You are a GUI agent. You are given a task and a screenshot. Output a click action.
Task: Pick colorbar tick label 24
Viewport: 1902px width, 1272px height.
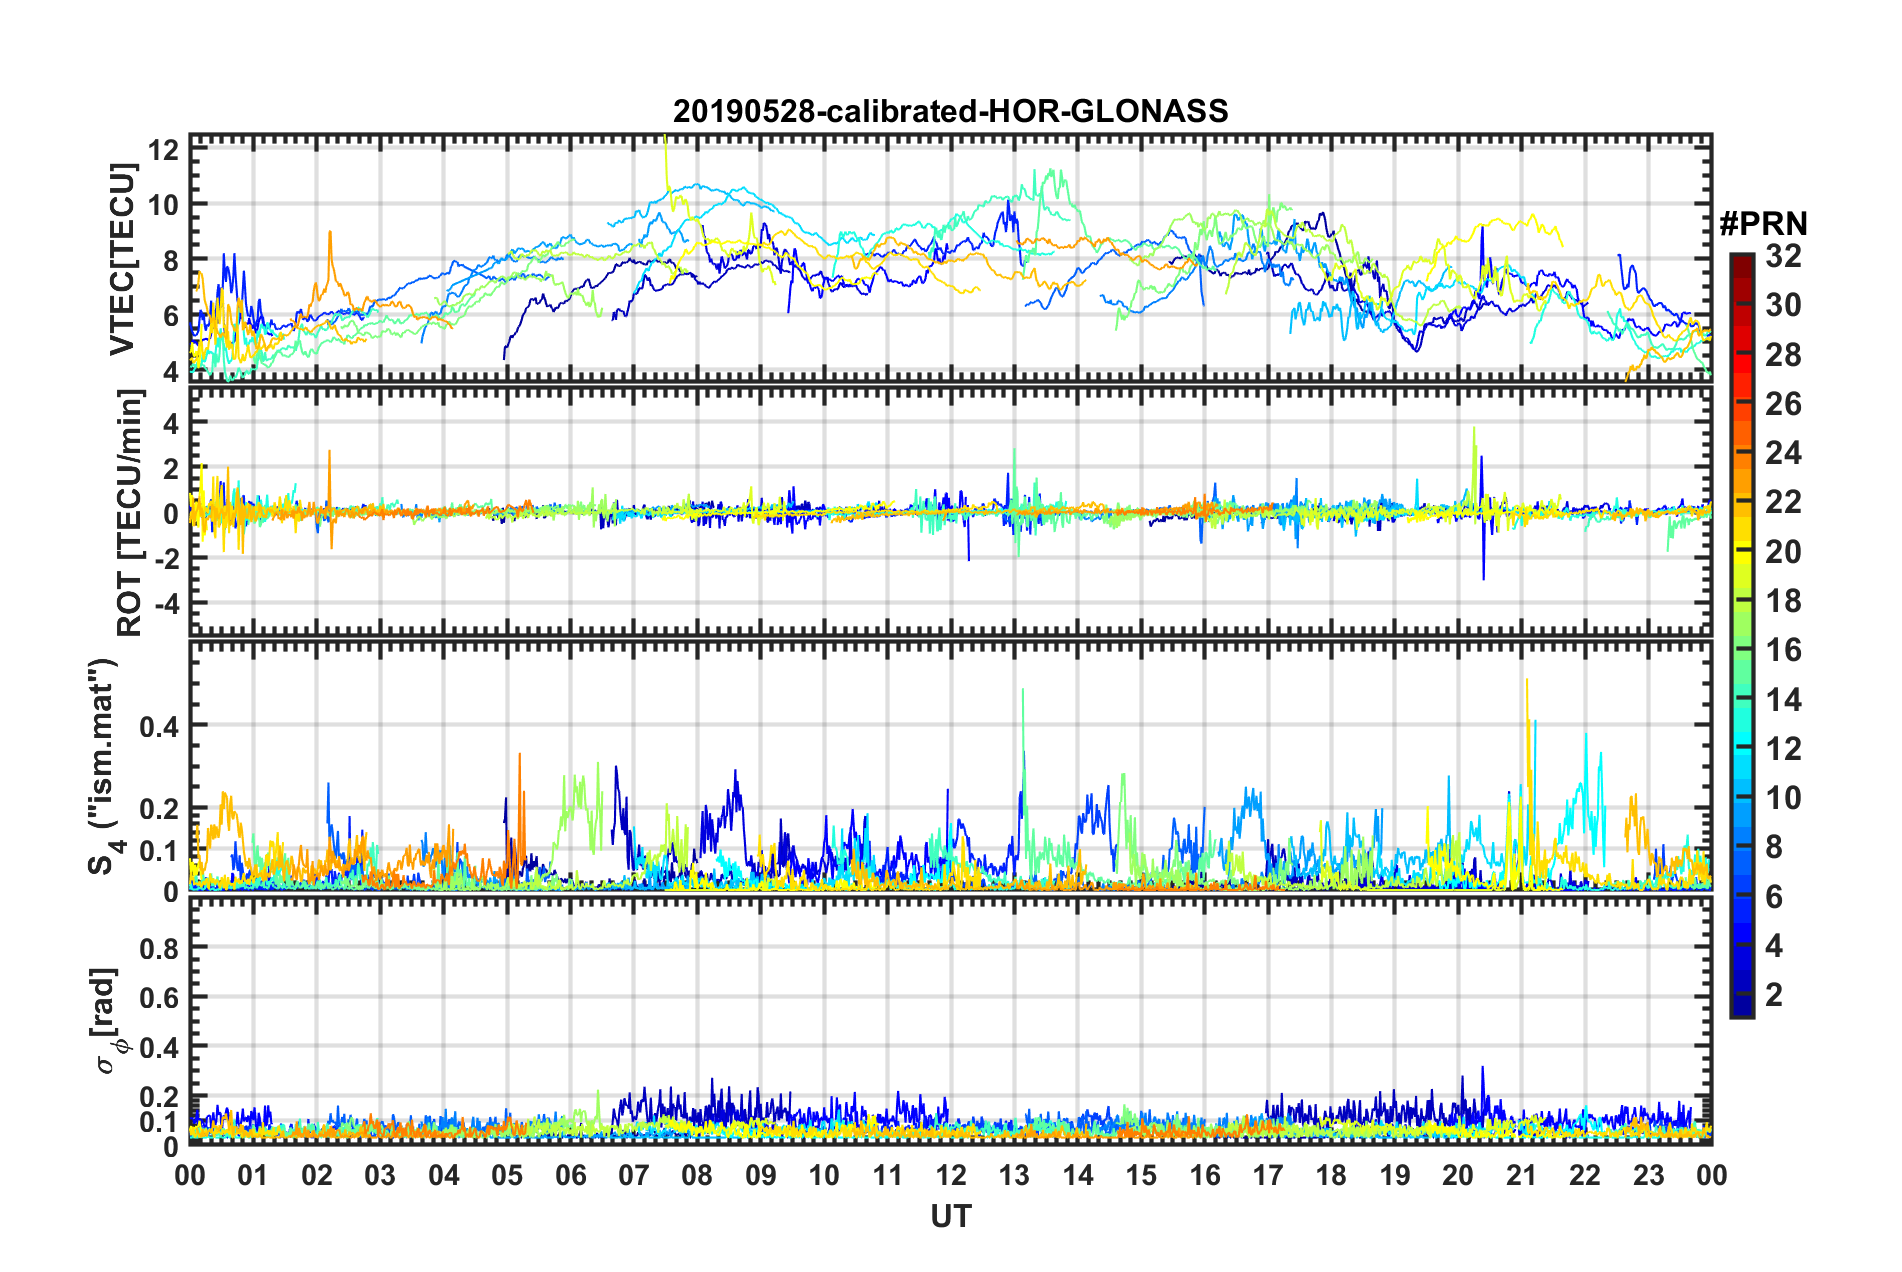1783,453
